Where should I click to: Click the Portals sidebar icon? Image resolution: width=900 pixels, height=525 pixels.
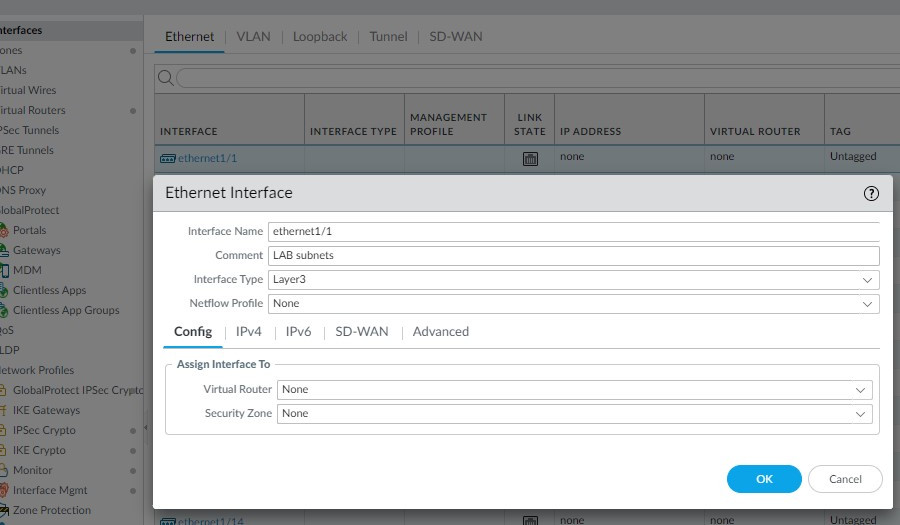pos(3,230)
